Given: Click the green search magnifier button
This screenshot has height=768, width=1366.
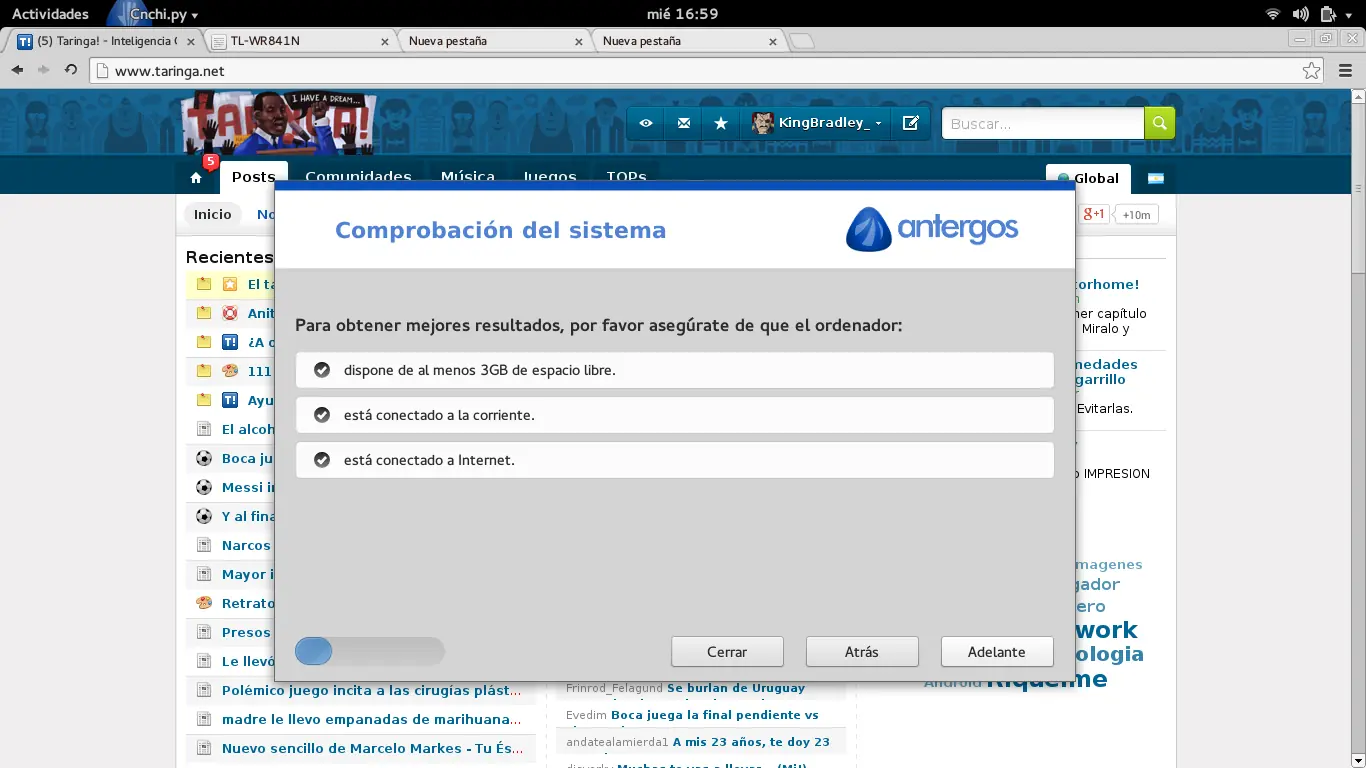Looking at the screenshot, I should (1159, 123).
